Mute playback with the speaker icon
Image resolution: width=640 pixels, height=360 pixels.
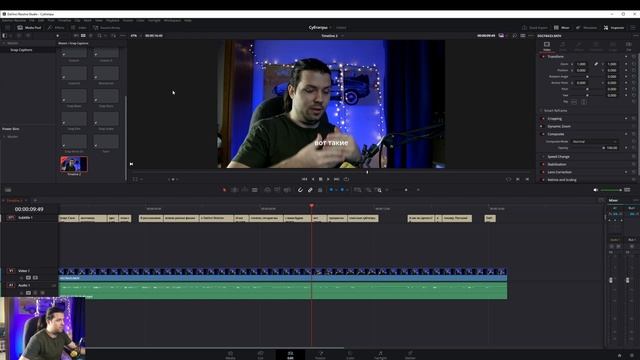(x=596, y=190)
